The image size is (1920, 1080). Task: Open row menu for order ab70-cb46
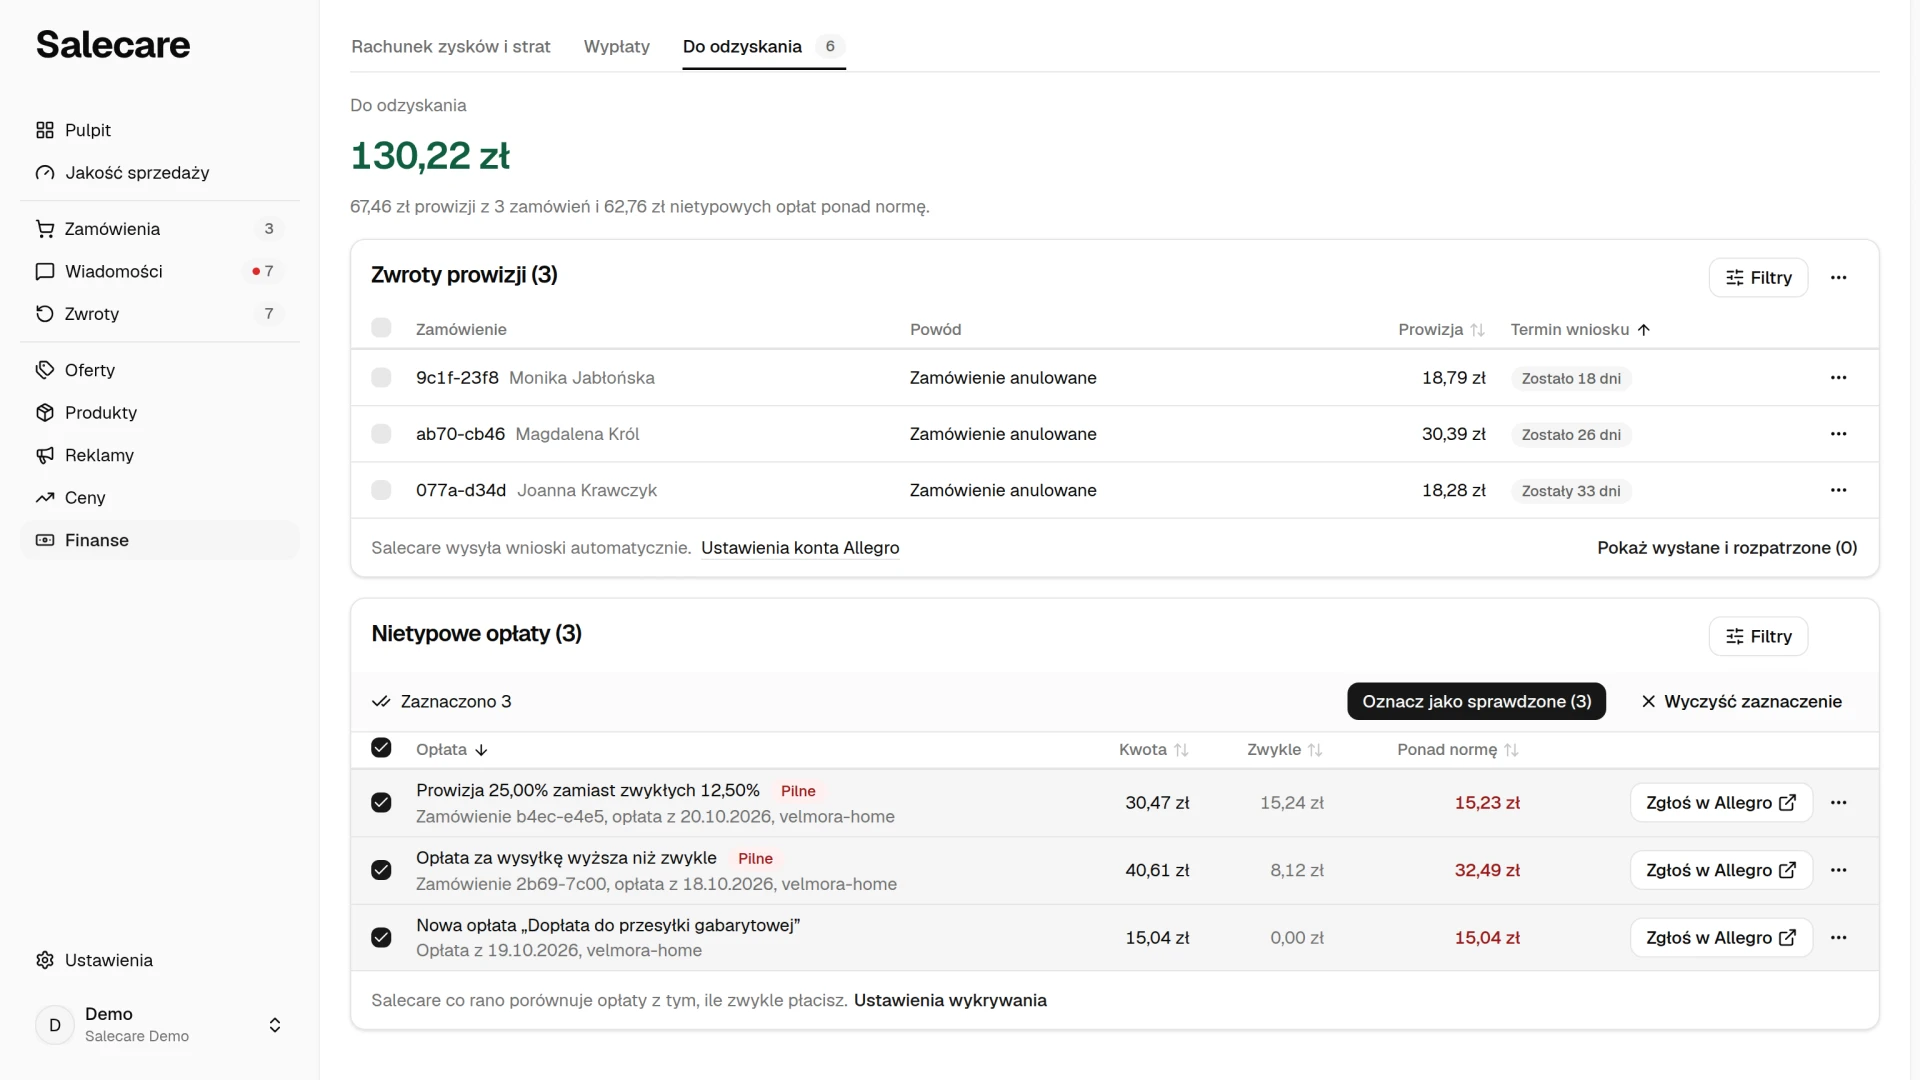(1838, 434)
